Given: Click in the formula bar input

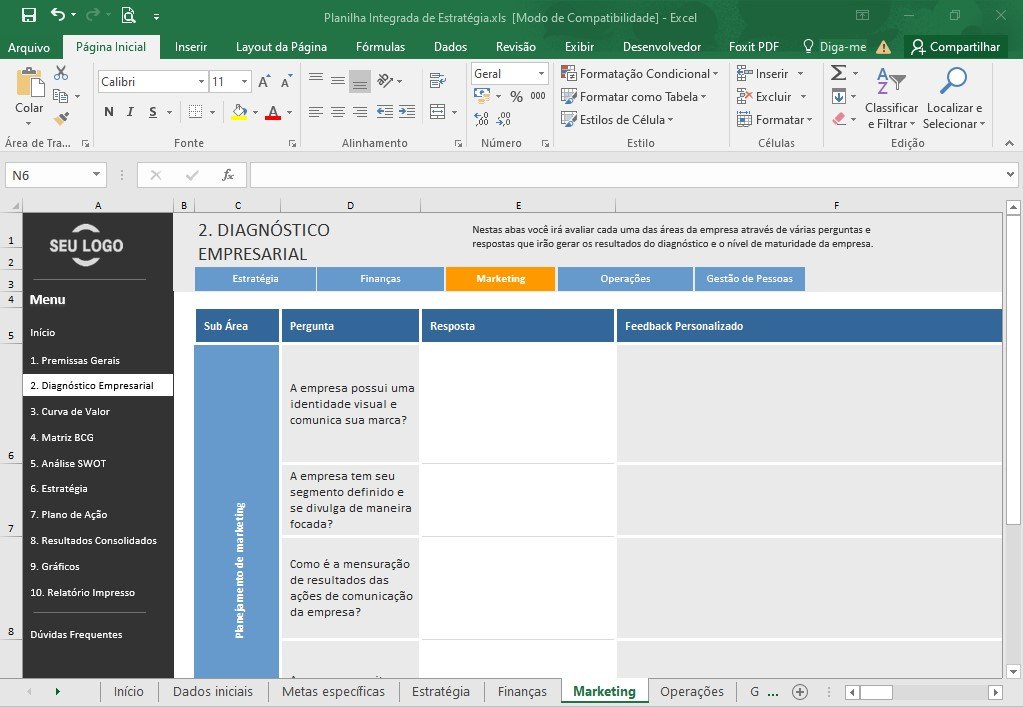Looking at the screenshot, I should coord(626,175).
